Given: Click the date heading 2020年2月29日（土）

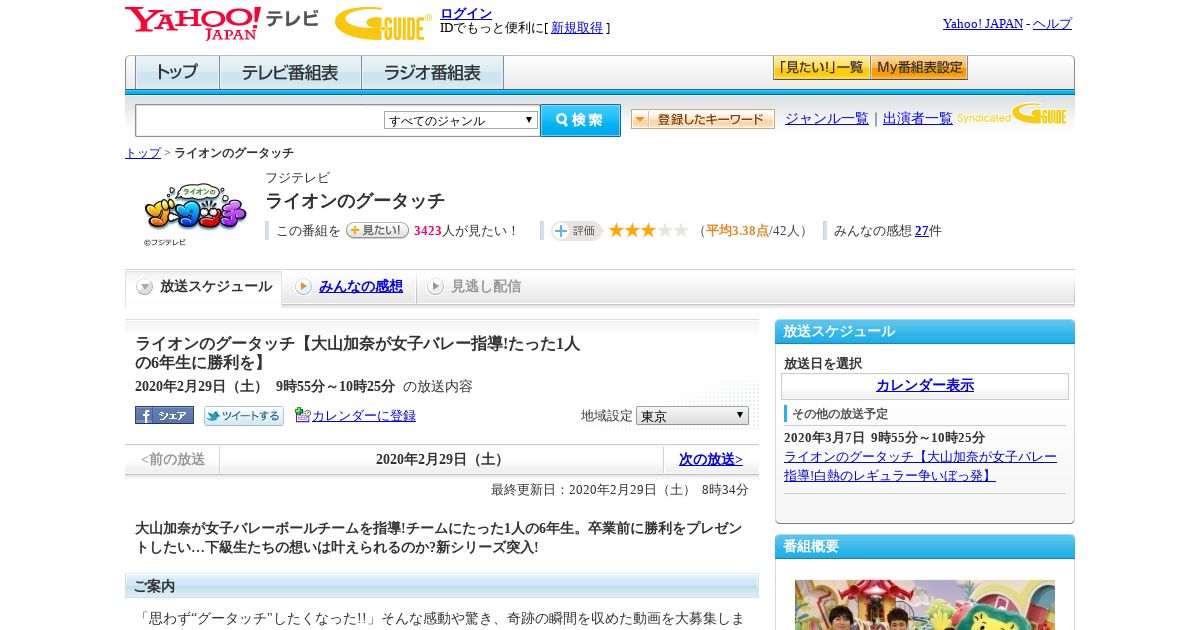Looking at the screenshot, I should 441,460.
